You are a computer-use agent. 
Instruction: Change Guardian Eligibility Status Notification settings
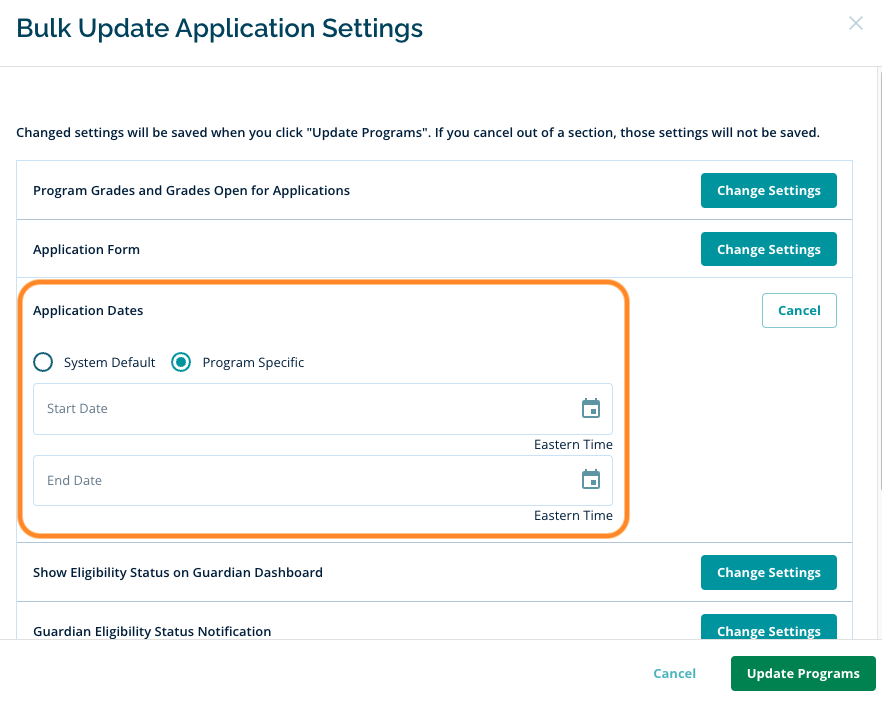(x=768, y=629)
